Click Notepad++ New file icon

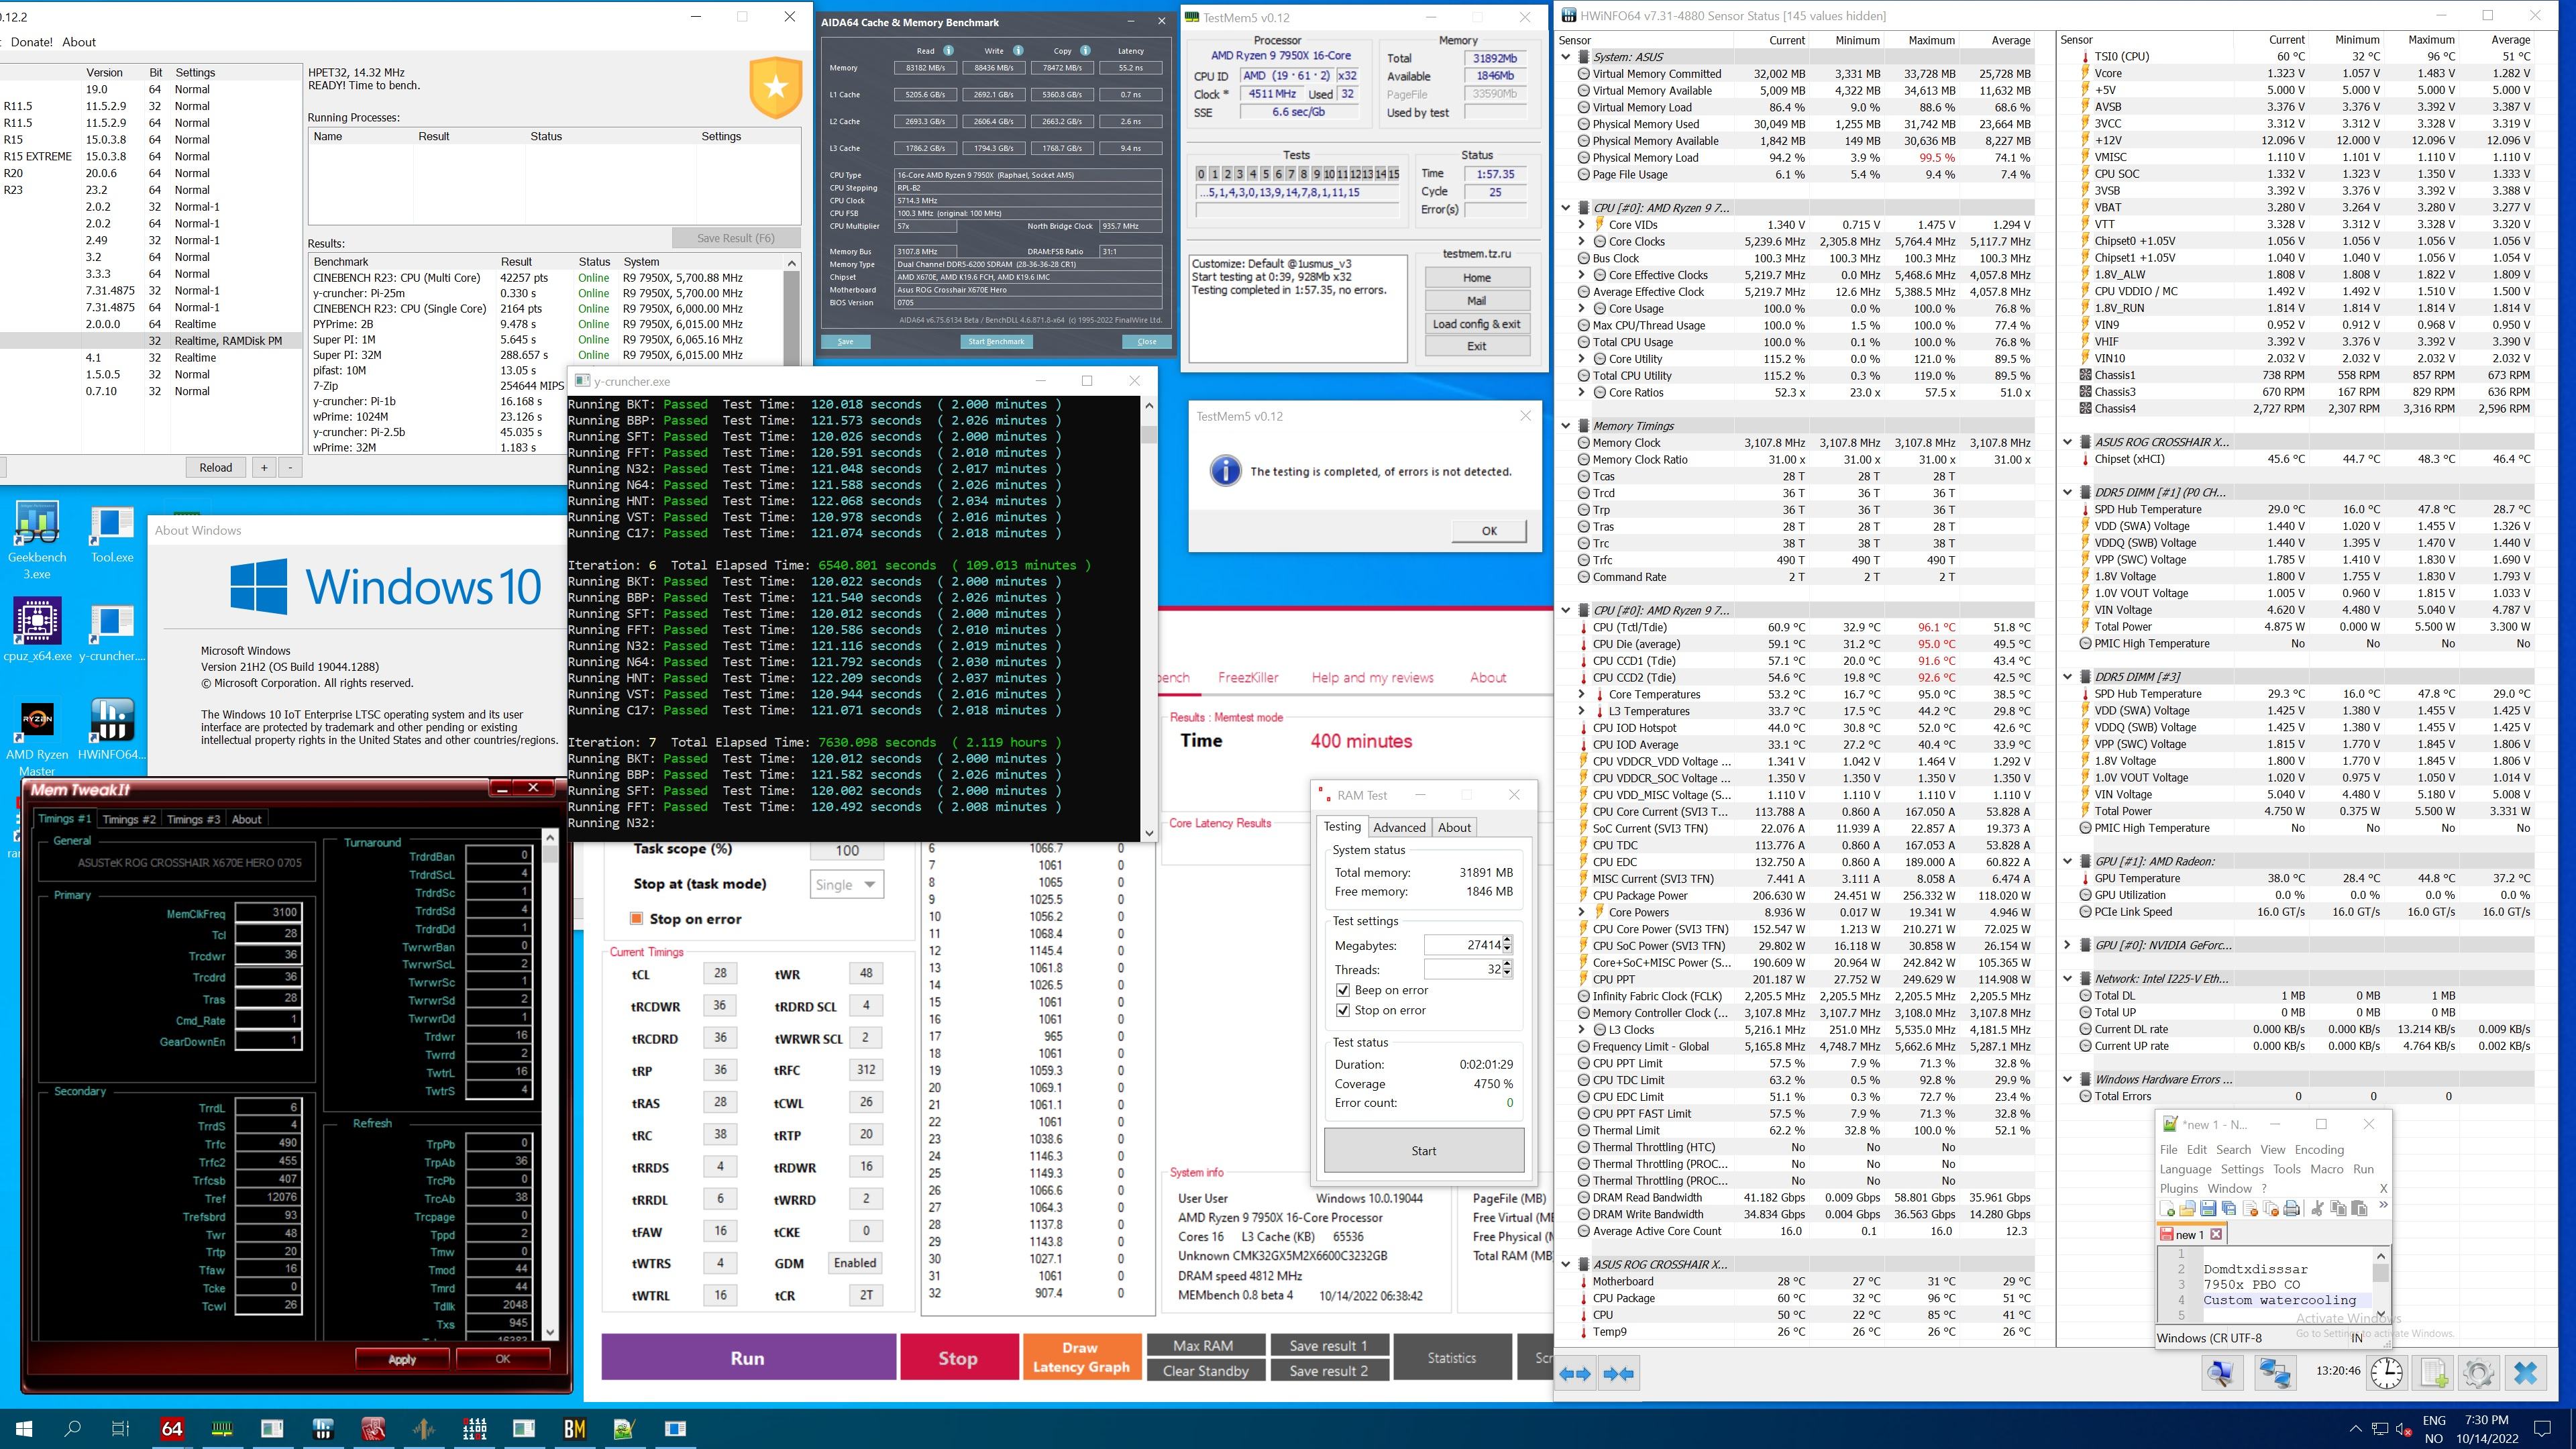point(2167,1208)
